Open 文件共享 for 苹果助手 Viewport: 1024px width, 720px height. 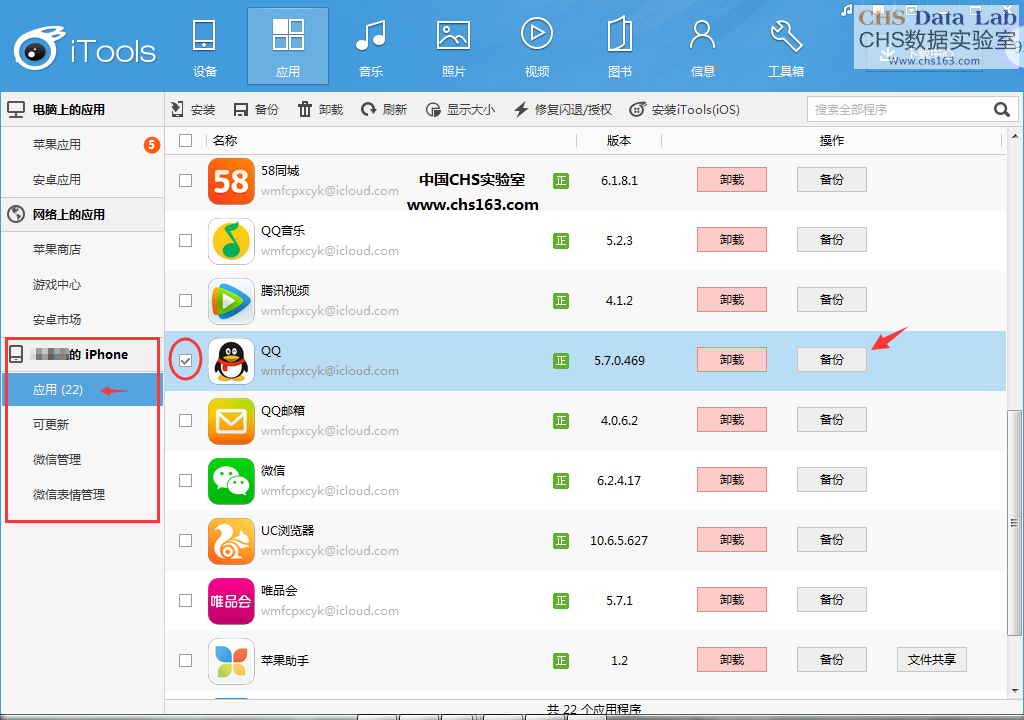[932, 660]
